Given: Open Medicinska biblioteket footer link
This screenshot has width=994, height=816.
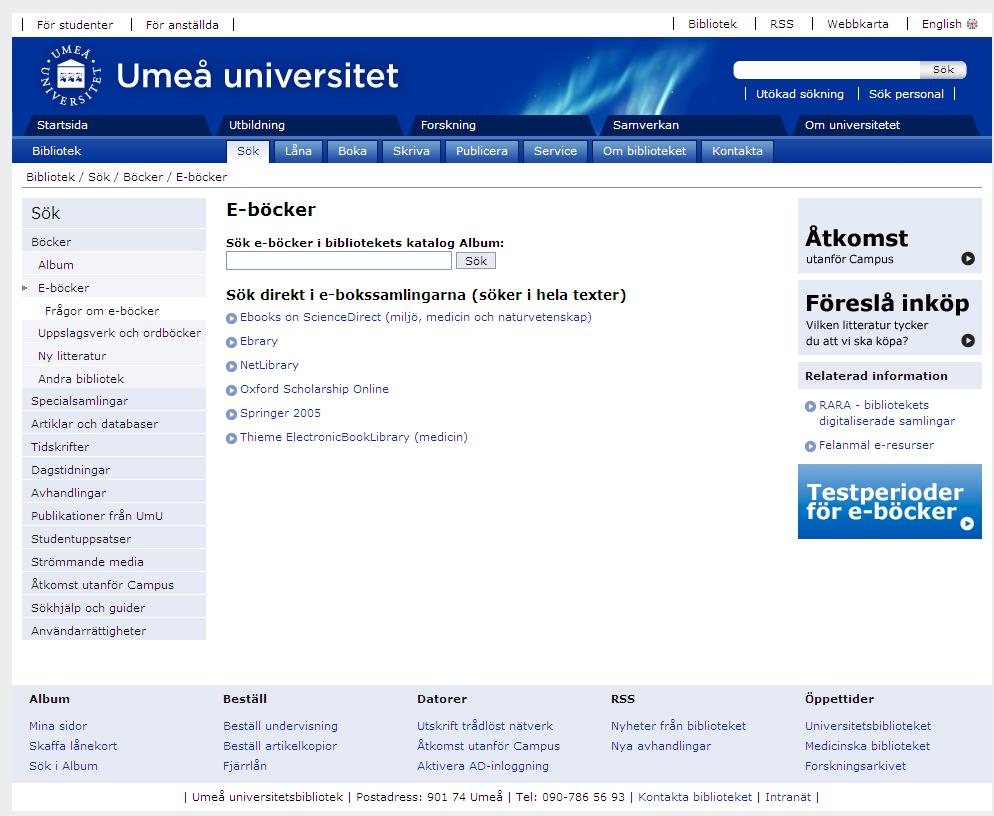Looking at the screenshot, I should (x=867, y=746).
